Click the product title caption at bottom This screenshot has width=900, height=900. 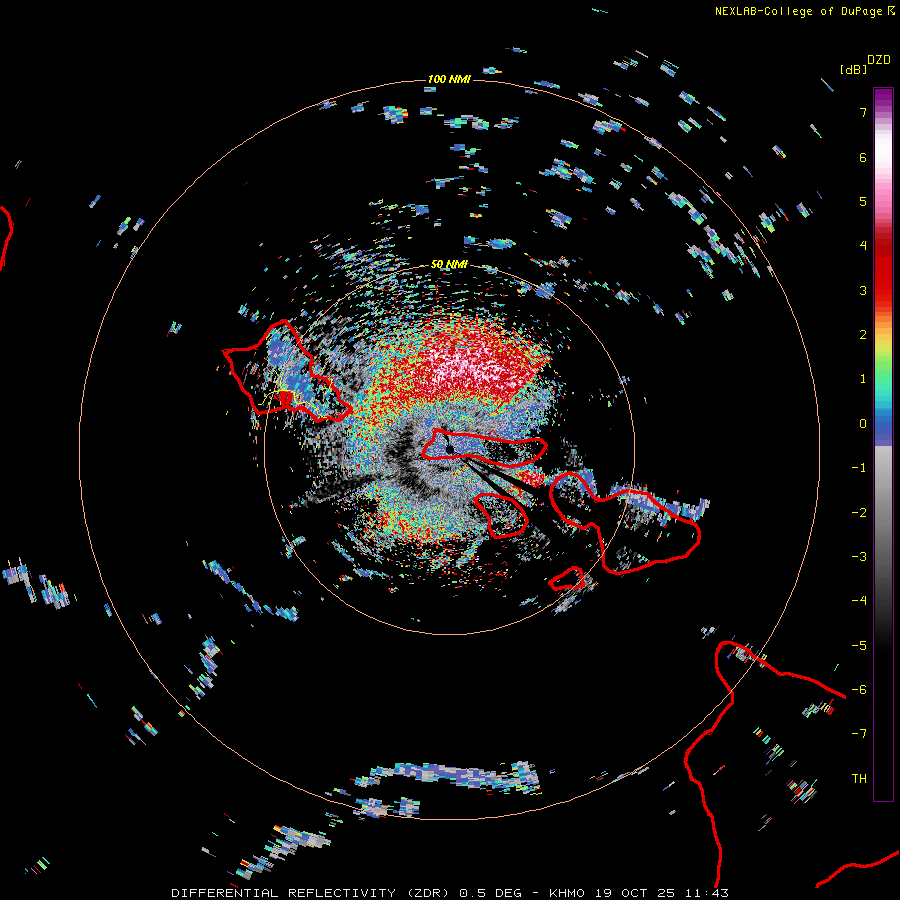(450, 893)
